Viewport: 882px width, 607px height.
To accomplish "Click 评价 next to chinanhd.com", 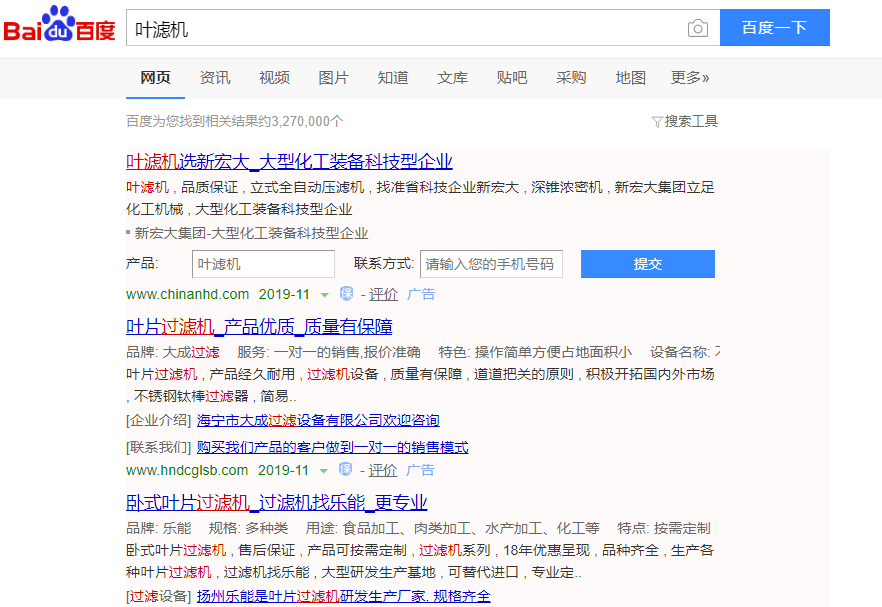I will [384, 294].
